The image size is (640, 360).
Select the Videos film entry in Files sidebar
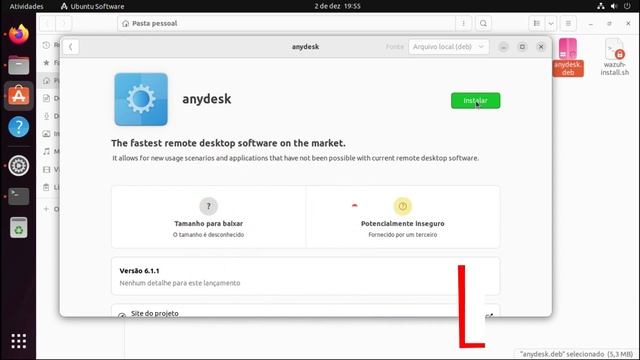coord(47,169)
